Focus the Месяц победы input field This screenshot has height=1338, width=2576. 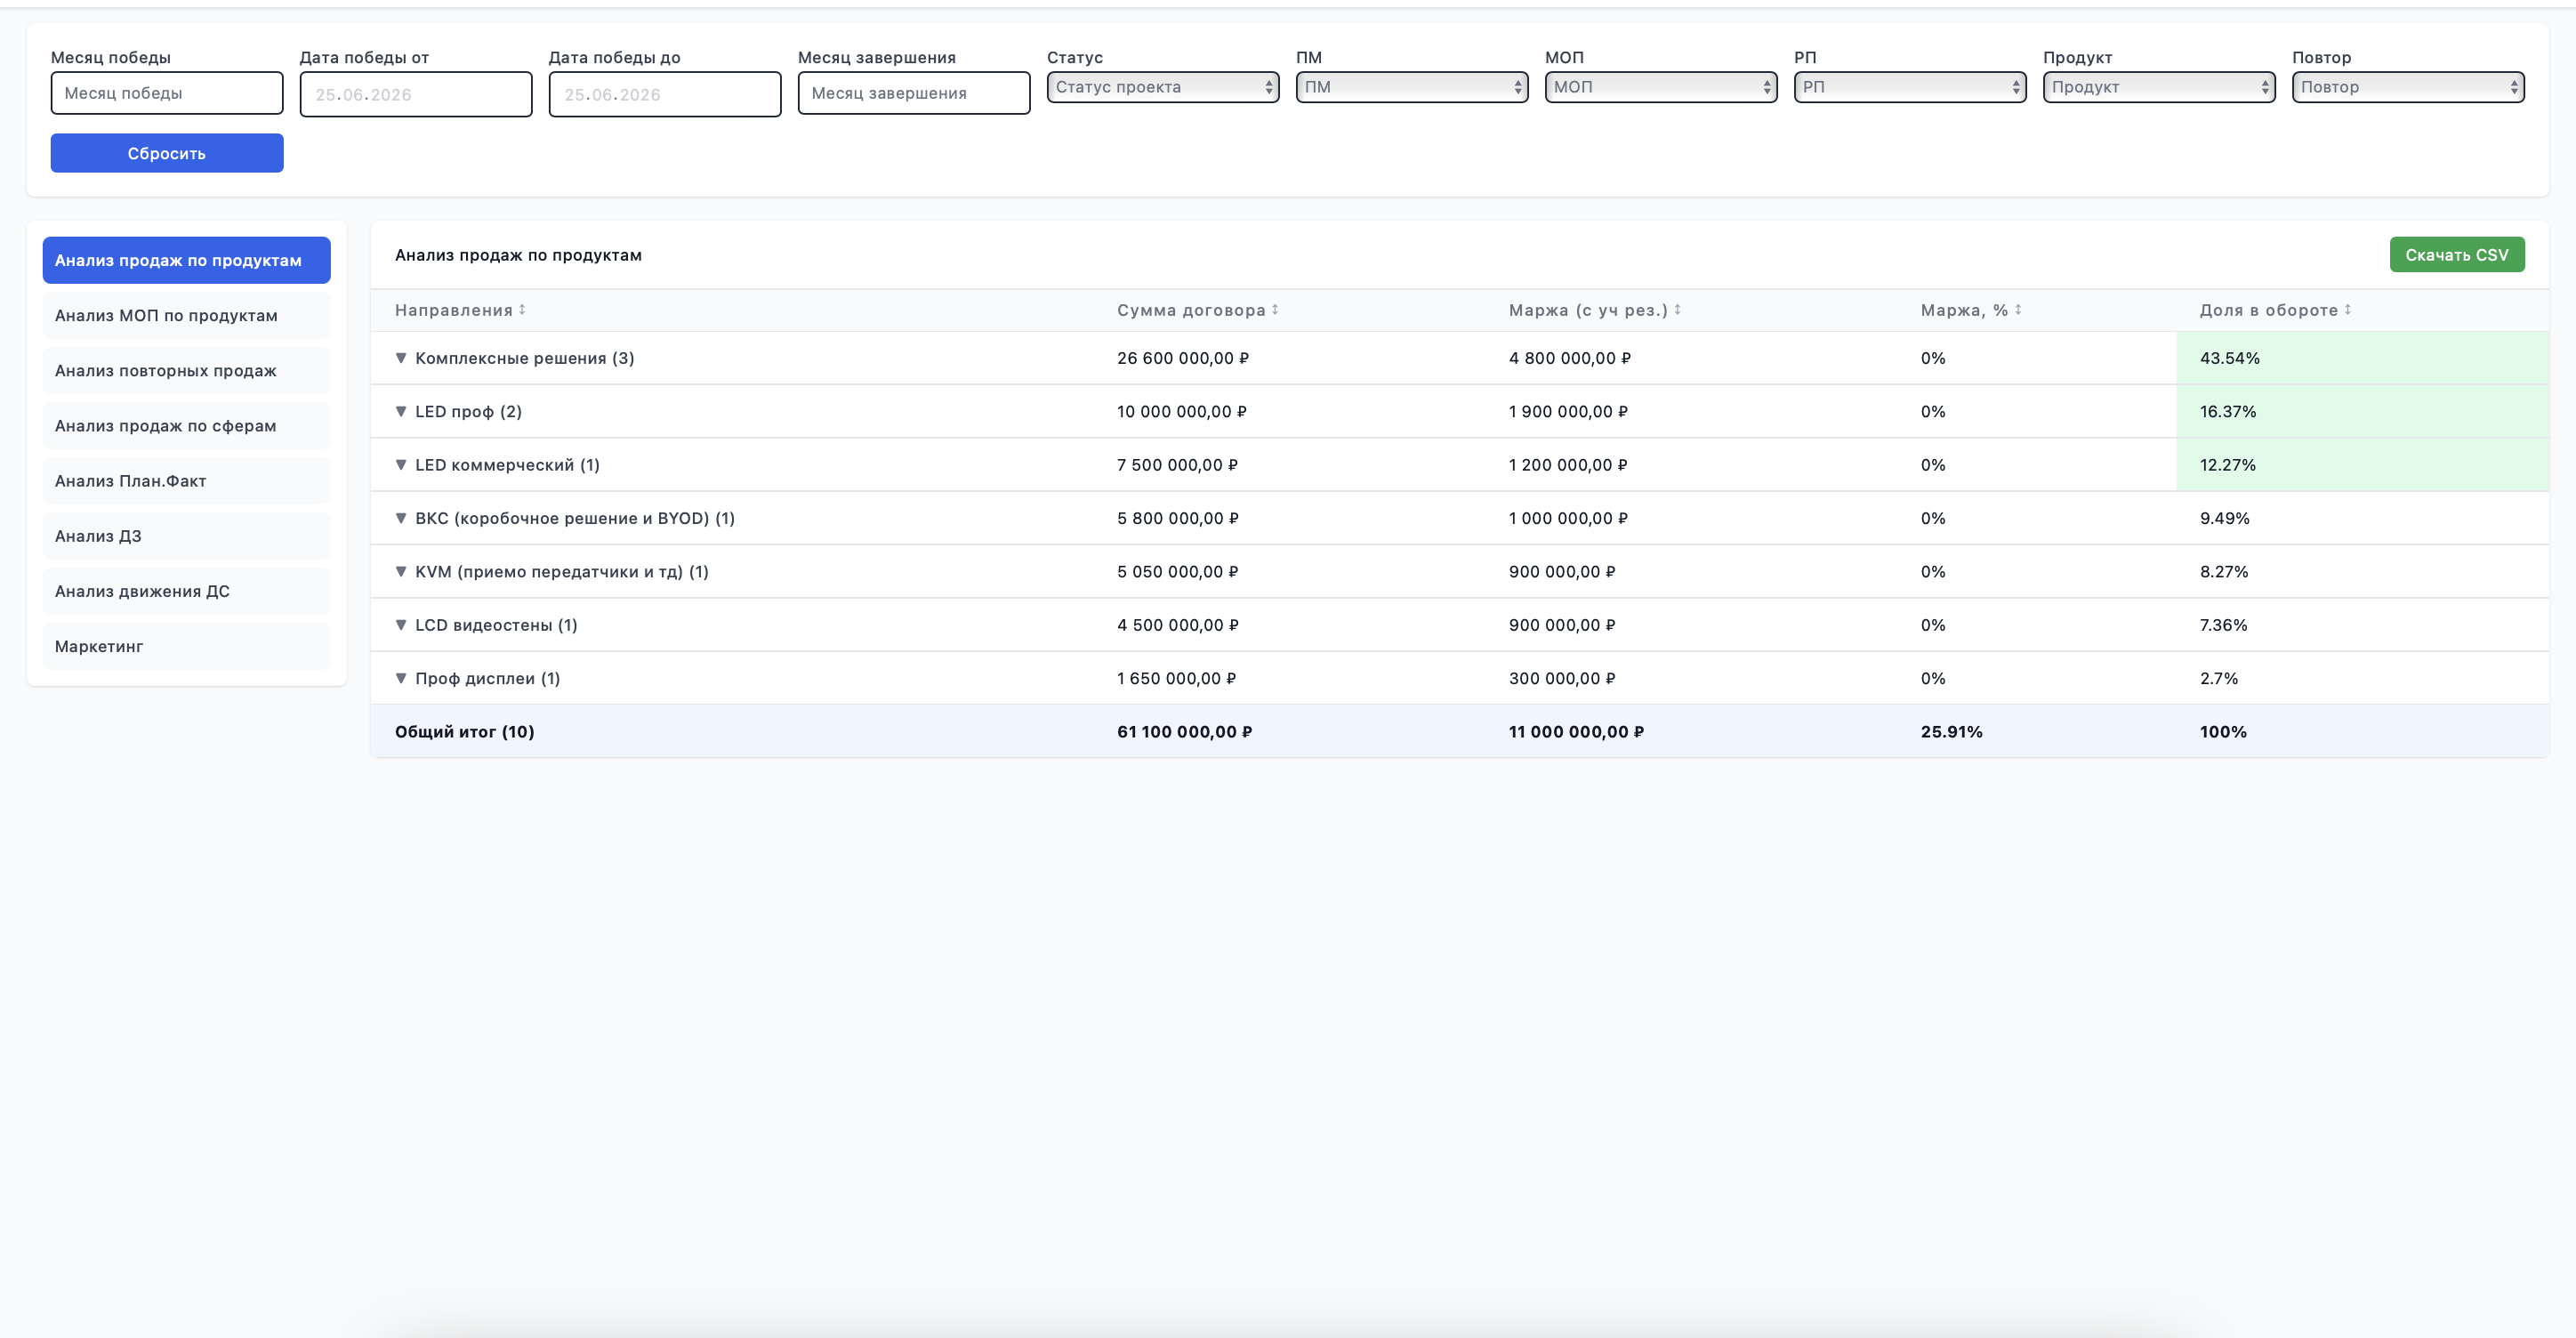pyautogui.click(x=167, y=93)
